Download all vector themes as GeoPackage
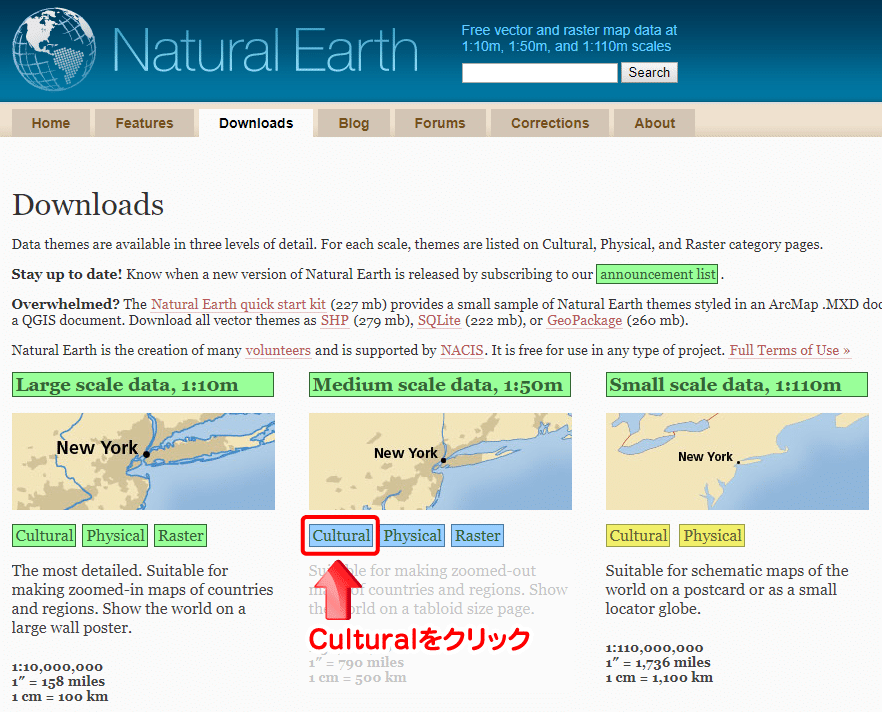This screenshot has width=882, height=712. coord(584,321)
